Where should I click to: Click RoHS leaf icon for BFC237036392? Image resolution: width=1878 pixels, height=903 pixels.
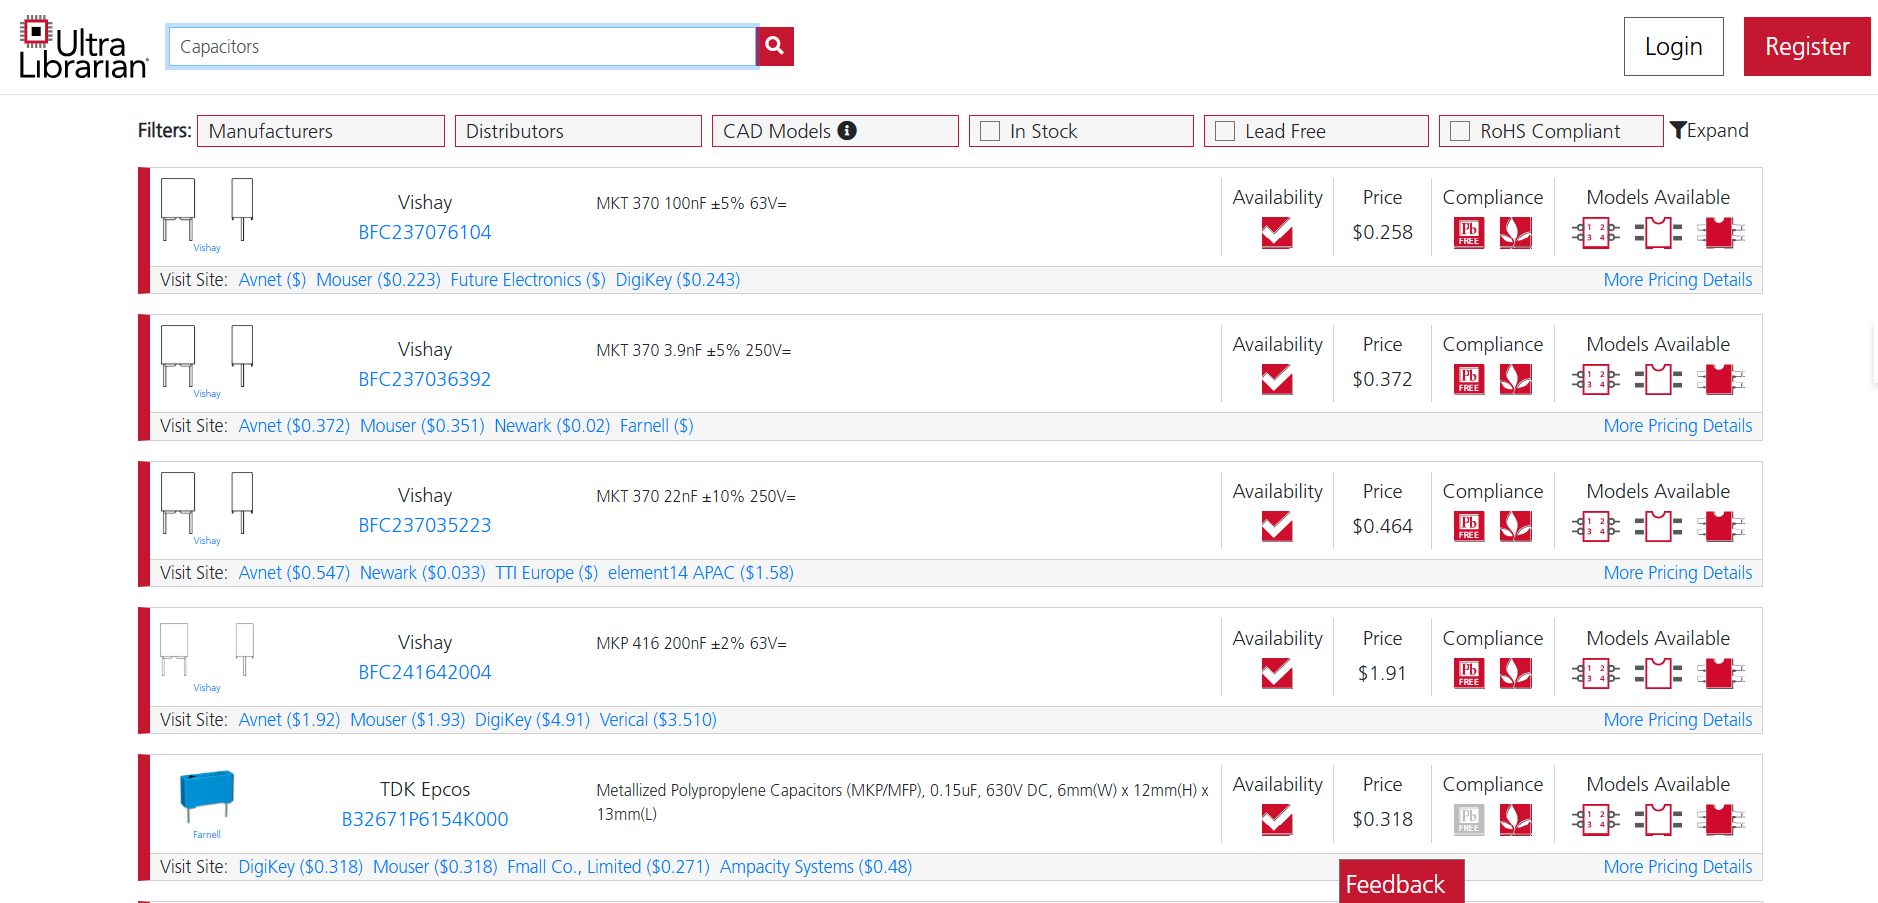pos(1516,380)
